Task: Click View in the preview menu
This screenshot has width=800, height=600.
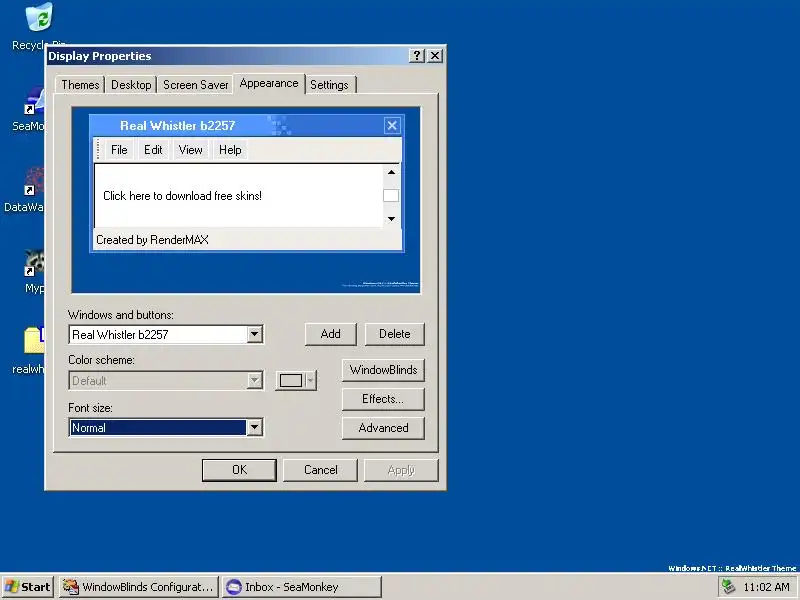Action: pos(190,150)
